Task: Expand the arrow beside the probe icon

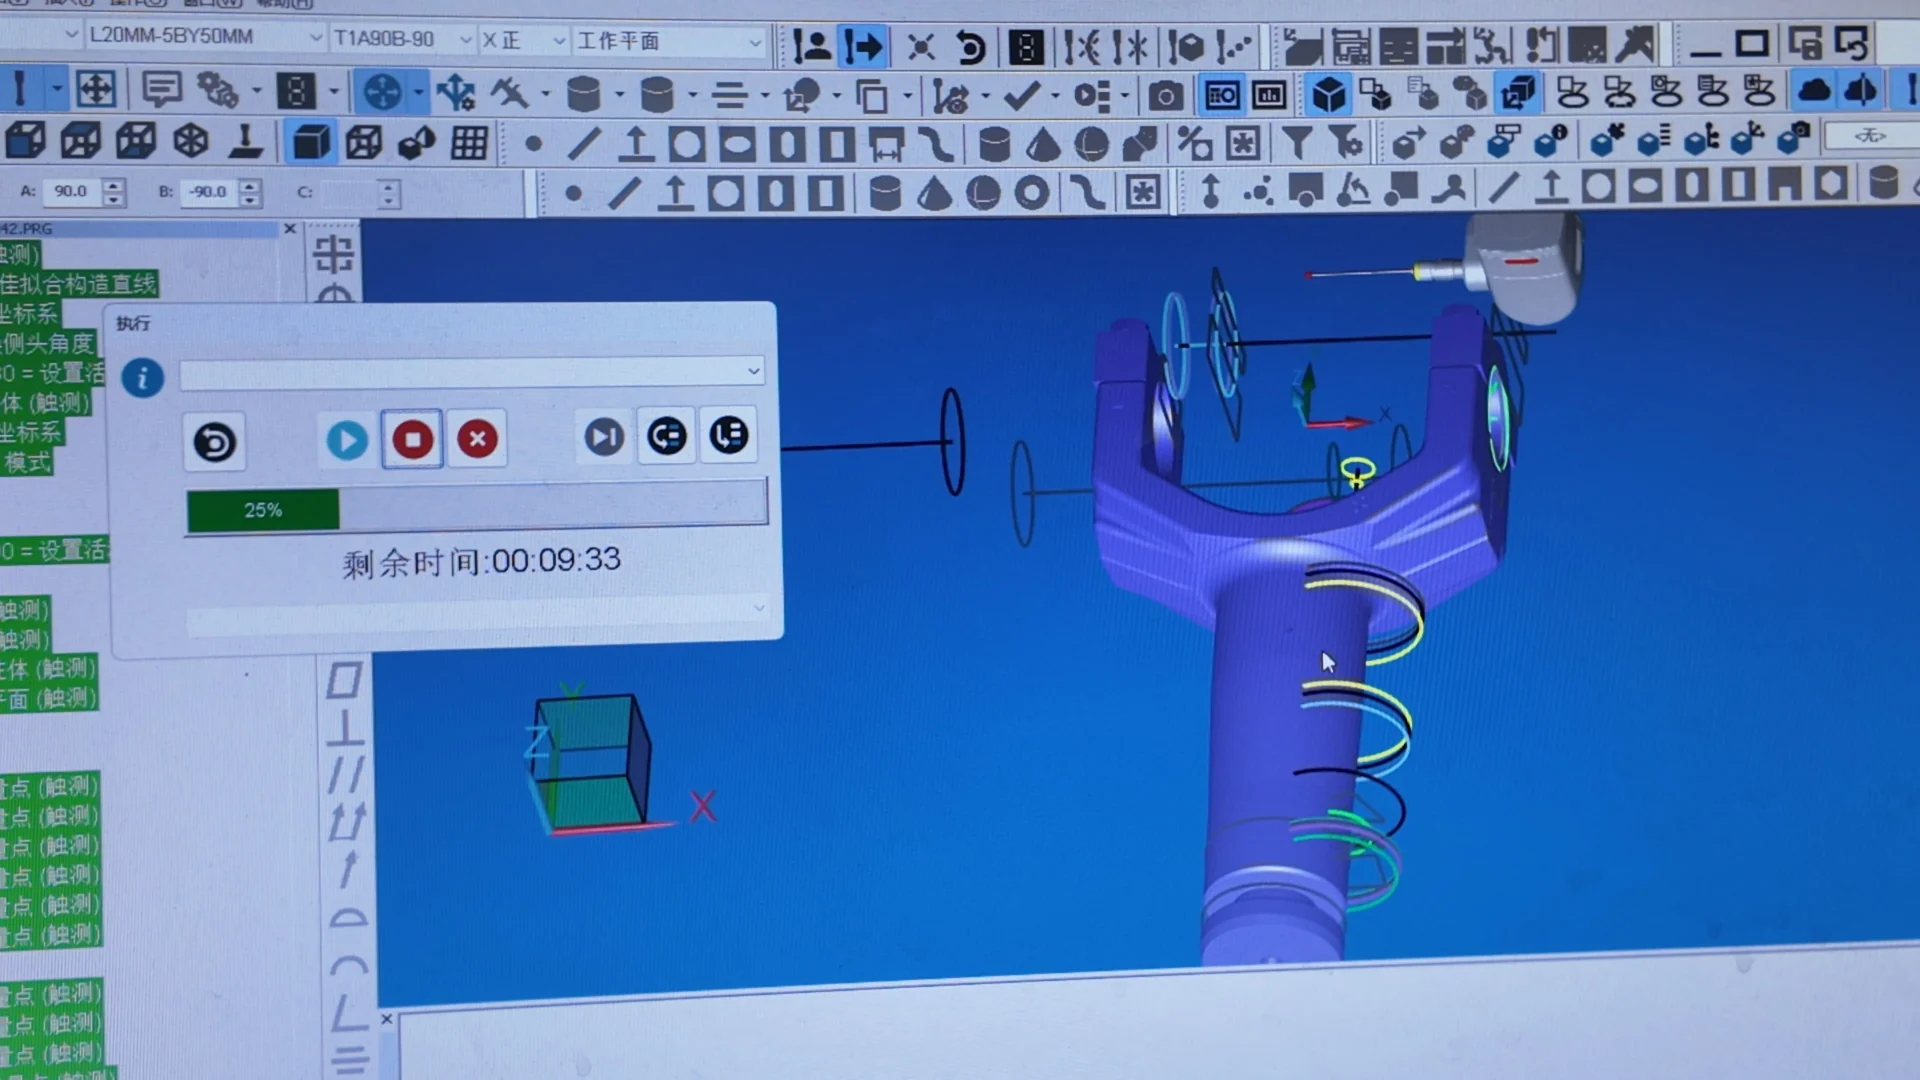Action: coord(56,90)
